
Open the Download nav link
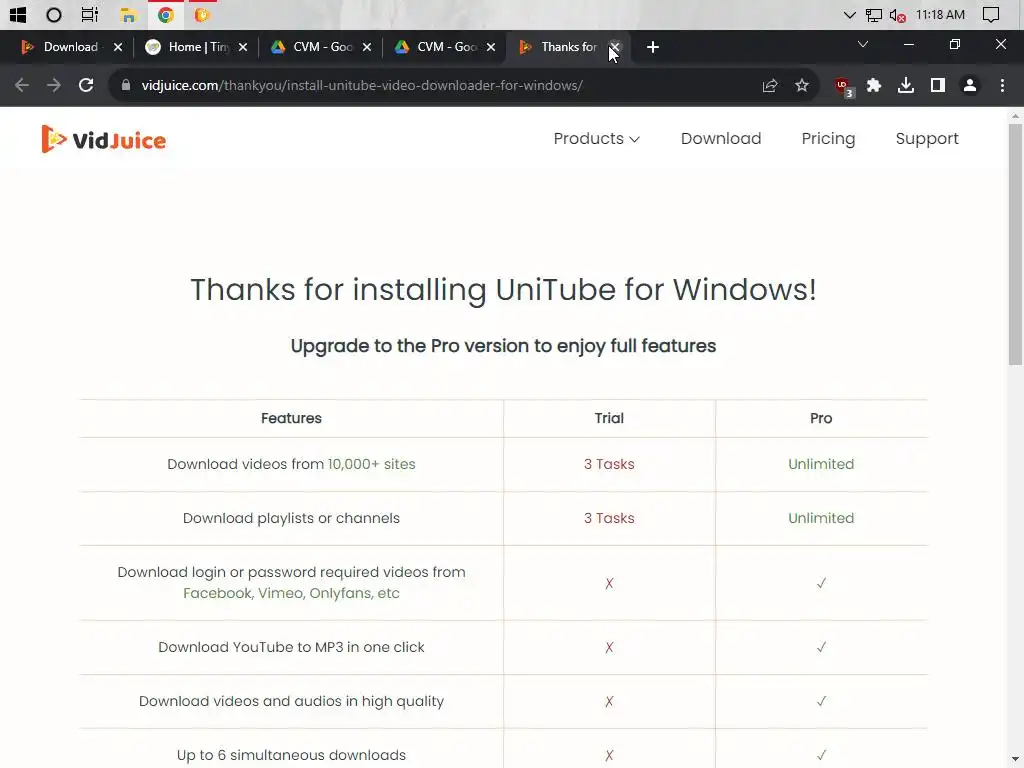(x=721, y=138)
